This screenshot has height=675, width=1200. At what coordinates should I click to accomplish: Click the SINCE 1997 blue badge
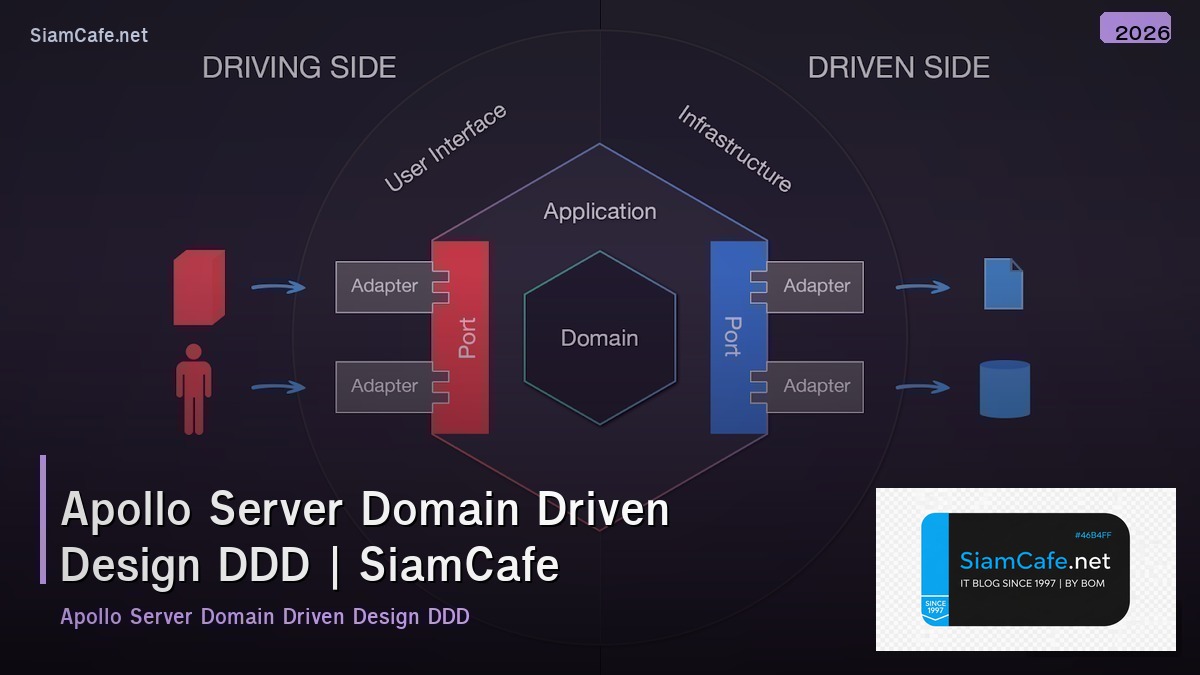click(934, 605)
